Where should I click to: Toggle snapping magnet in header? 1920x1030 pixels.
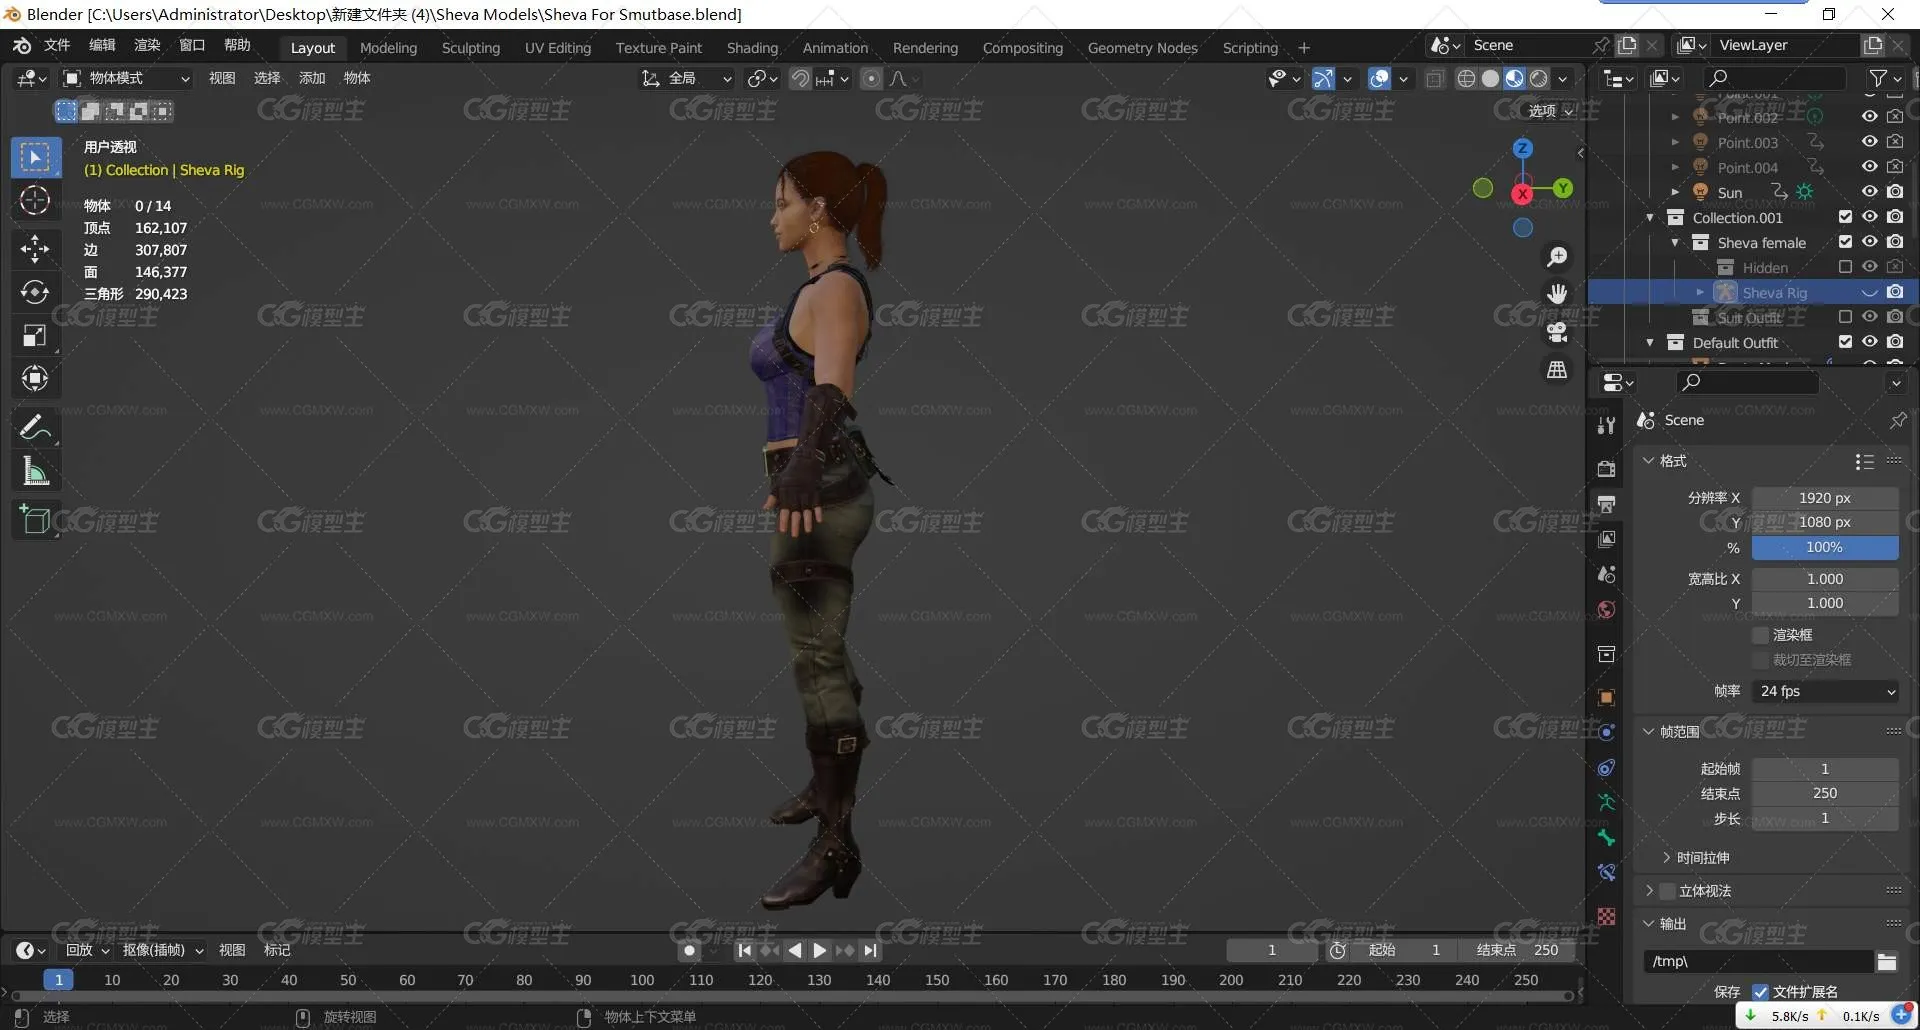tap(800, 79)
